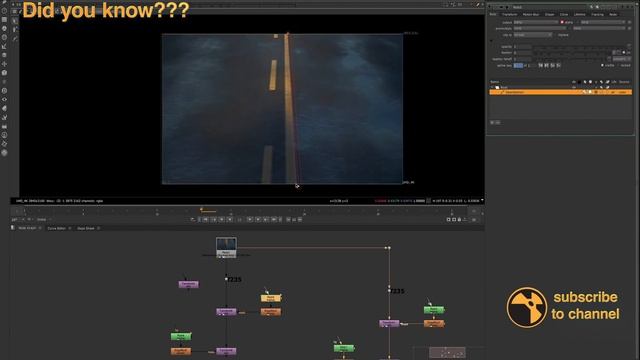The height and width of the screenshot is (360, 640).
Task: Click the node graph minimap in bottom-right corner
Action: 447,353
